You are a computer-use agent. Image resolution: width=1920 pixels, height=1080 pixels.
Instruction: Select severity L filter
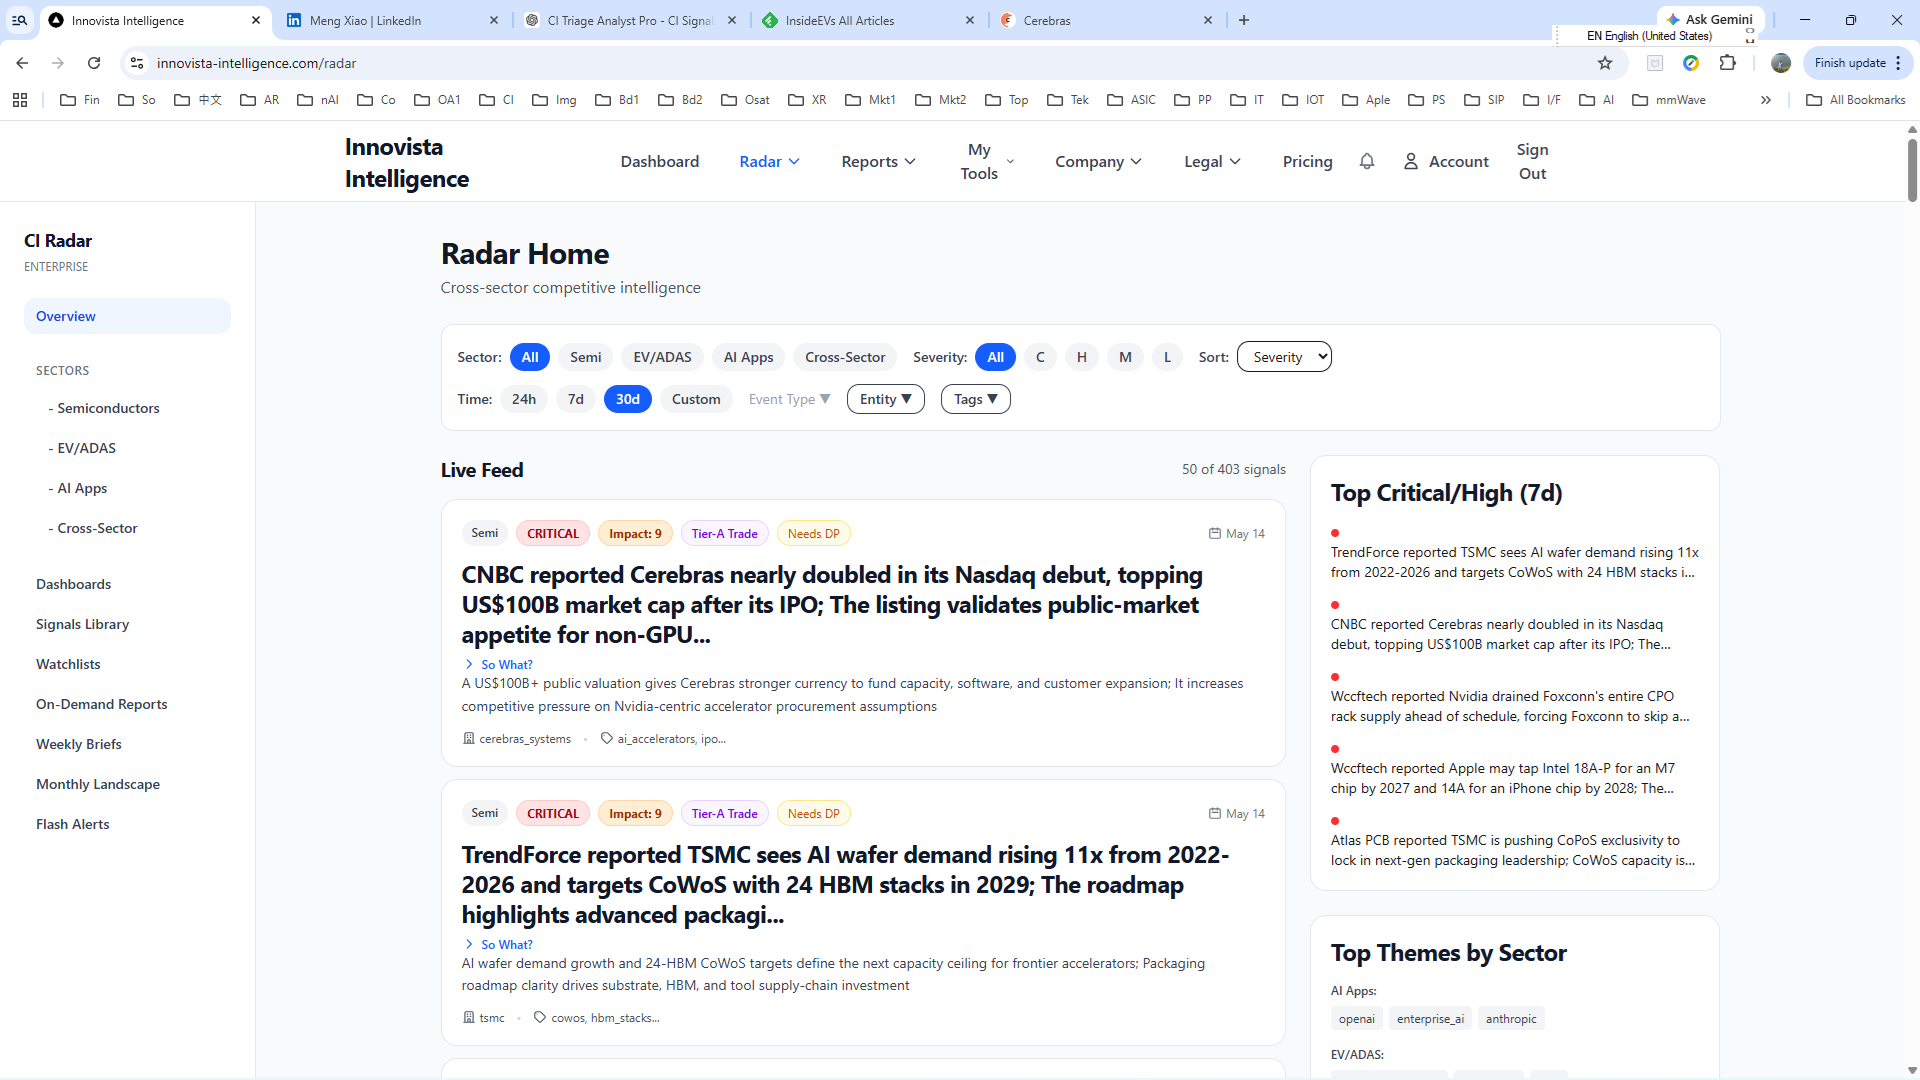point(1167,357)
